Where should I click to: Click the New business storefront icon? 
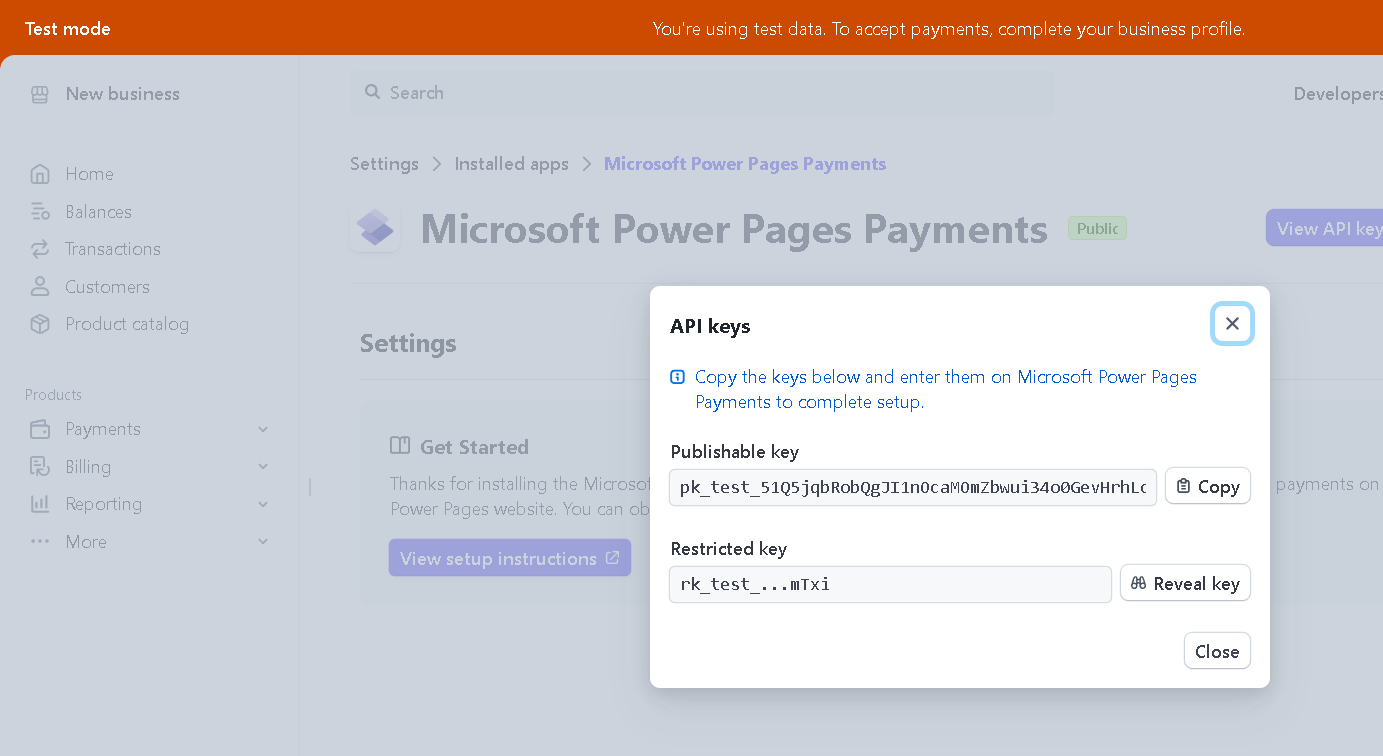pos(40,94)
